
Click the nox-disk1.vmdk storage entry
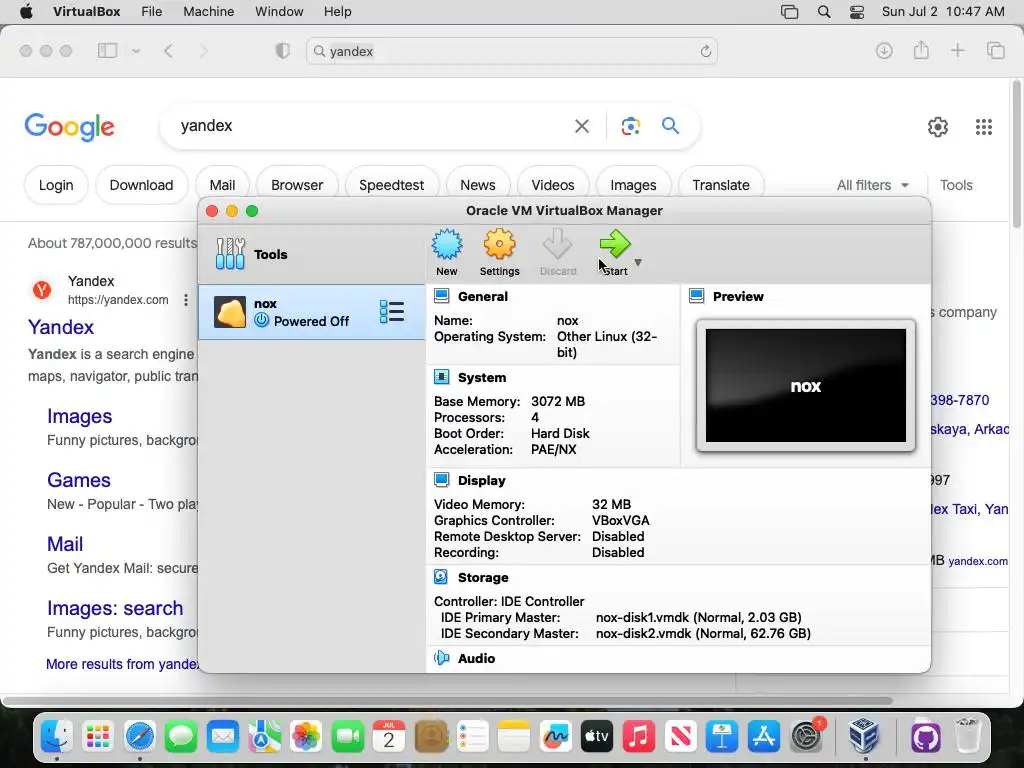click(698, 617)
